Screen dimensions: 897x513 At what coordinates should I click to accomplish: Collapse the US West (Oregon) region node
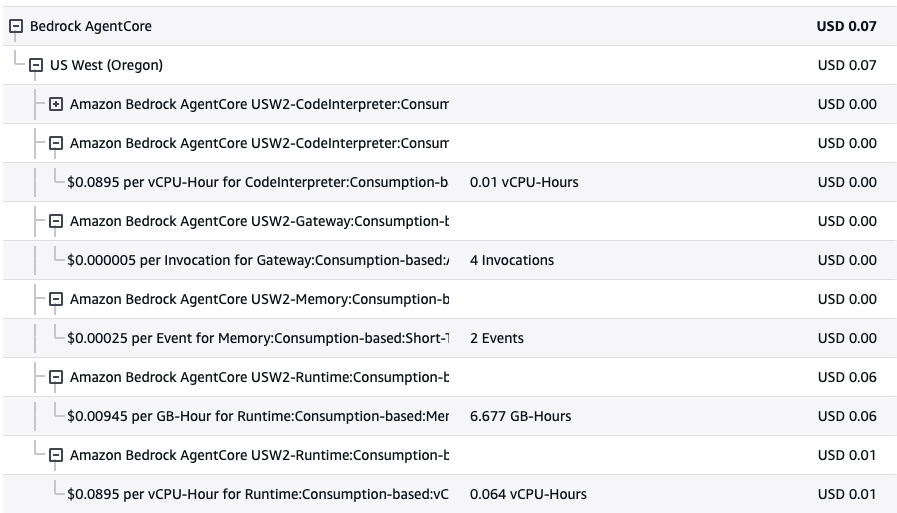click(x=37, y=66)
